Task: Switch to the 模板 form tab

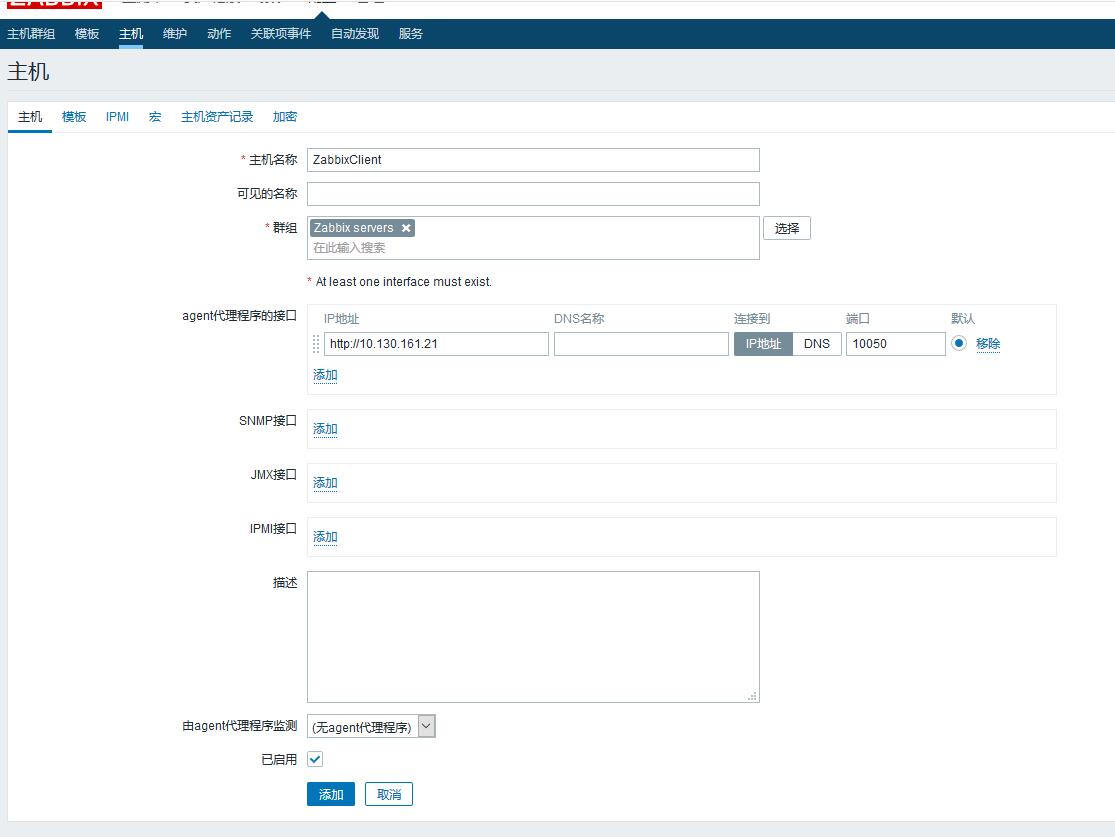Action: tap(74, 117)
